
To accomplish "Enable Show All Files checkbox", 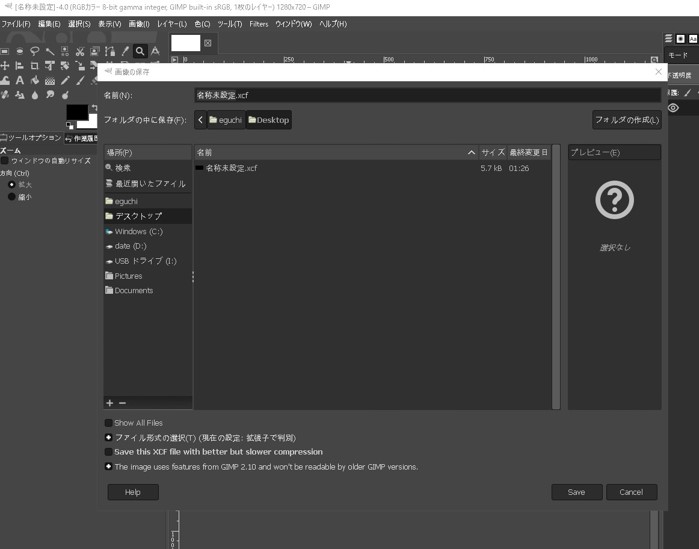I will 109,423.
